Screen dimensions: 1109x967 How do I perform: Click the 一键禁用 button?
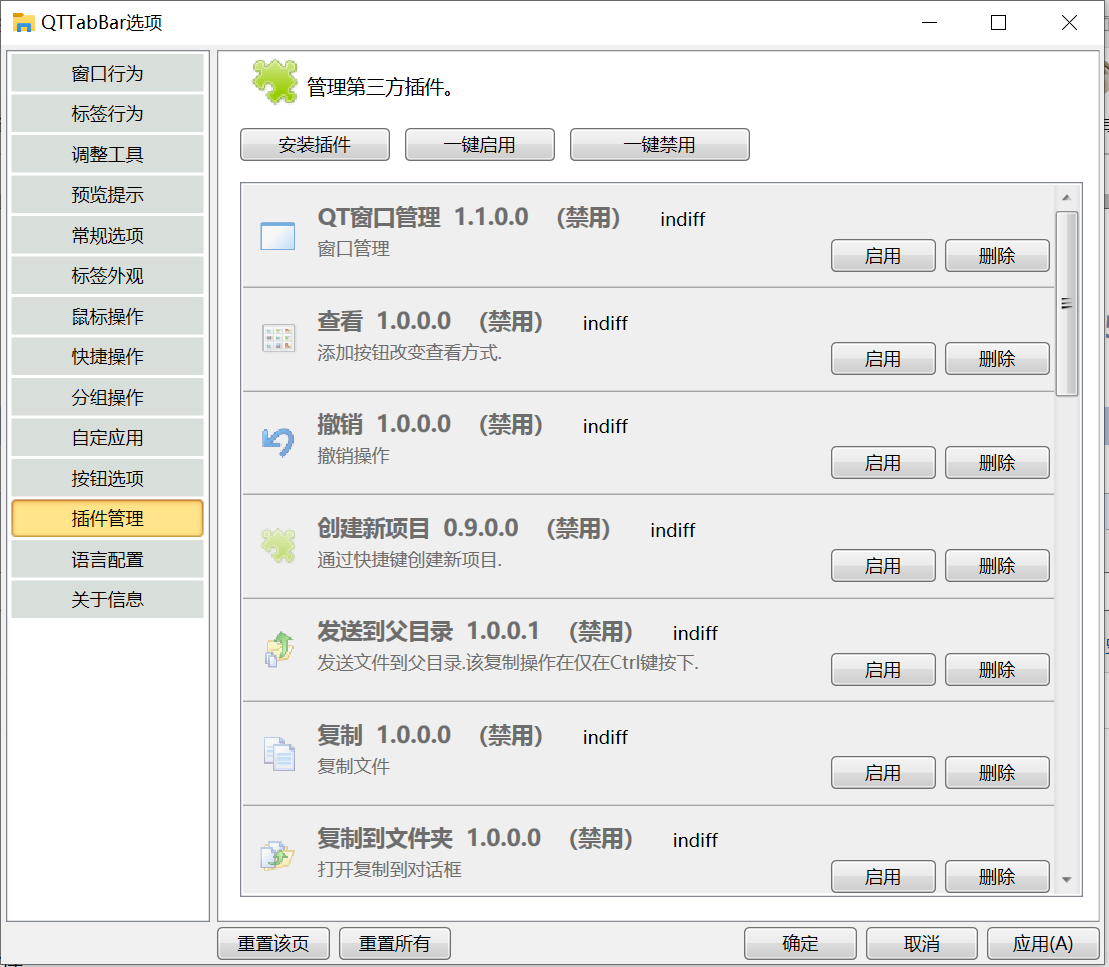pos(659,145)
